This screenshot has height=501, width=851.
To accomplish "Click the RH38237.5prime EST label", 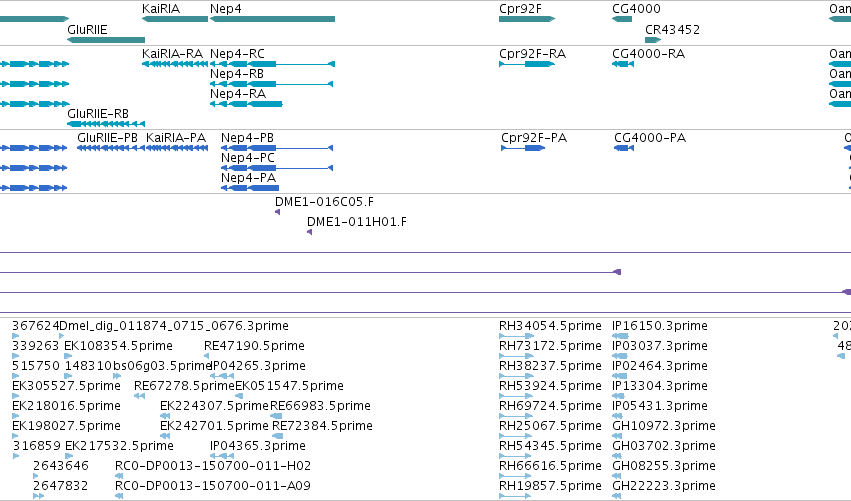I will tap(550, 366).
